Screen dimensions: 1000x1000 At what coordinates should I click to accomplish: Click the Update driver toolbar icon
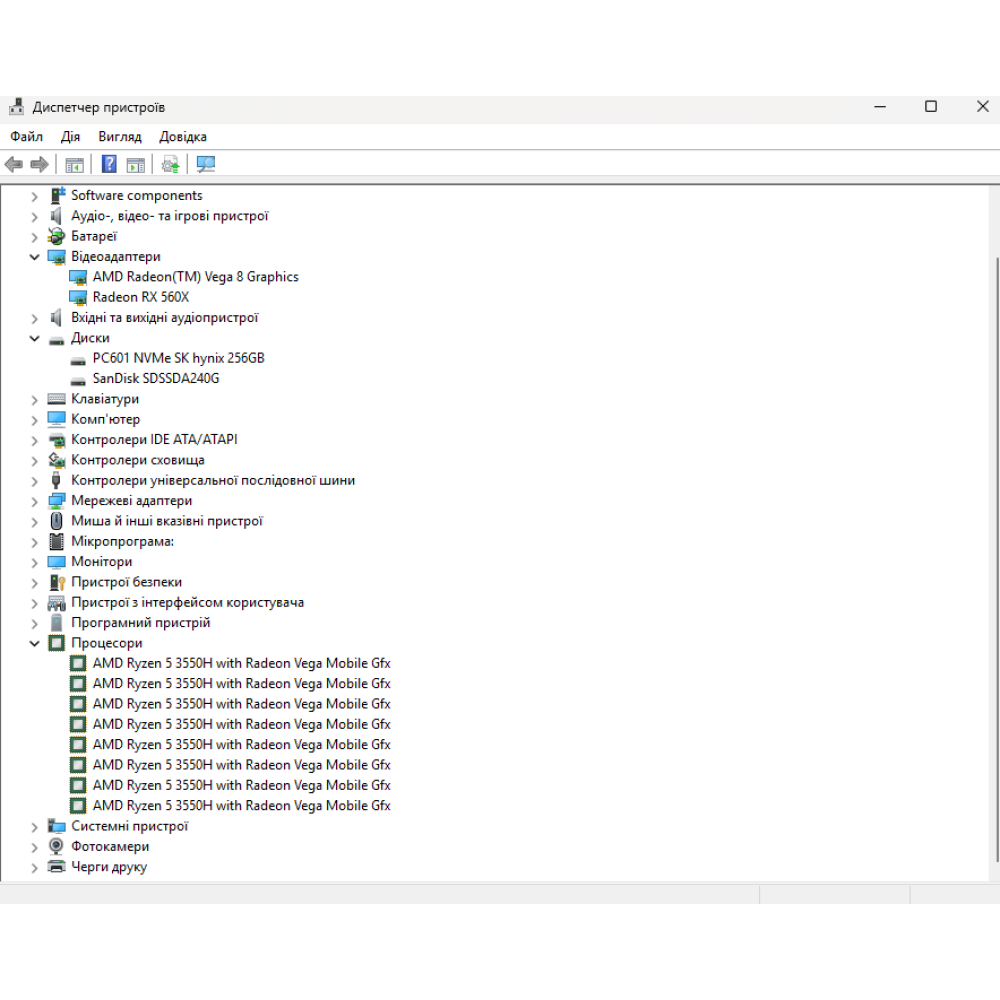pyautogui.click(x=170, y=164)
